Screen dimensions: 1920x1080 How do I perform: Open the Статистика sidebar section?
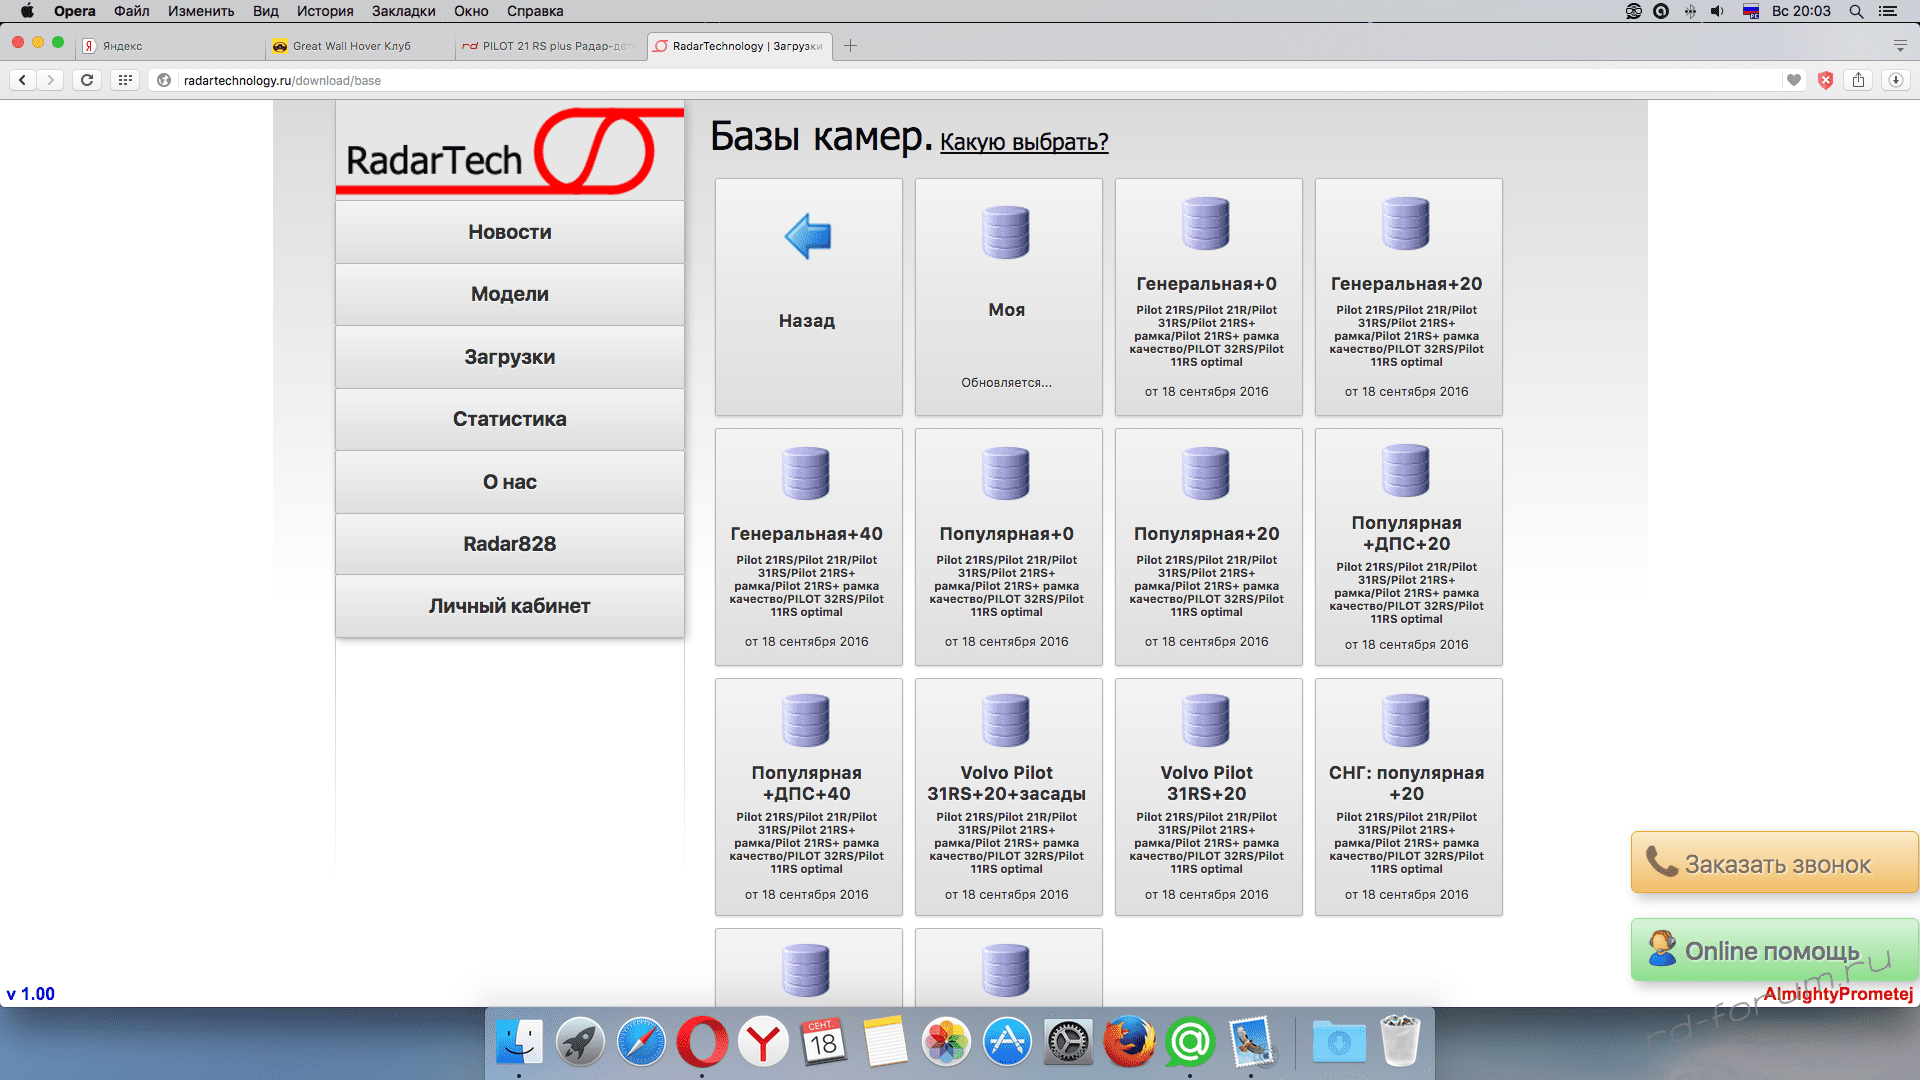tap(510, 419)
